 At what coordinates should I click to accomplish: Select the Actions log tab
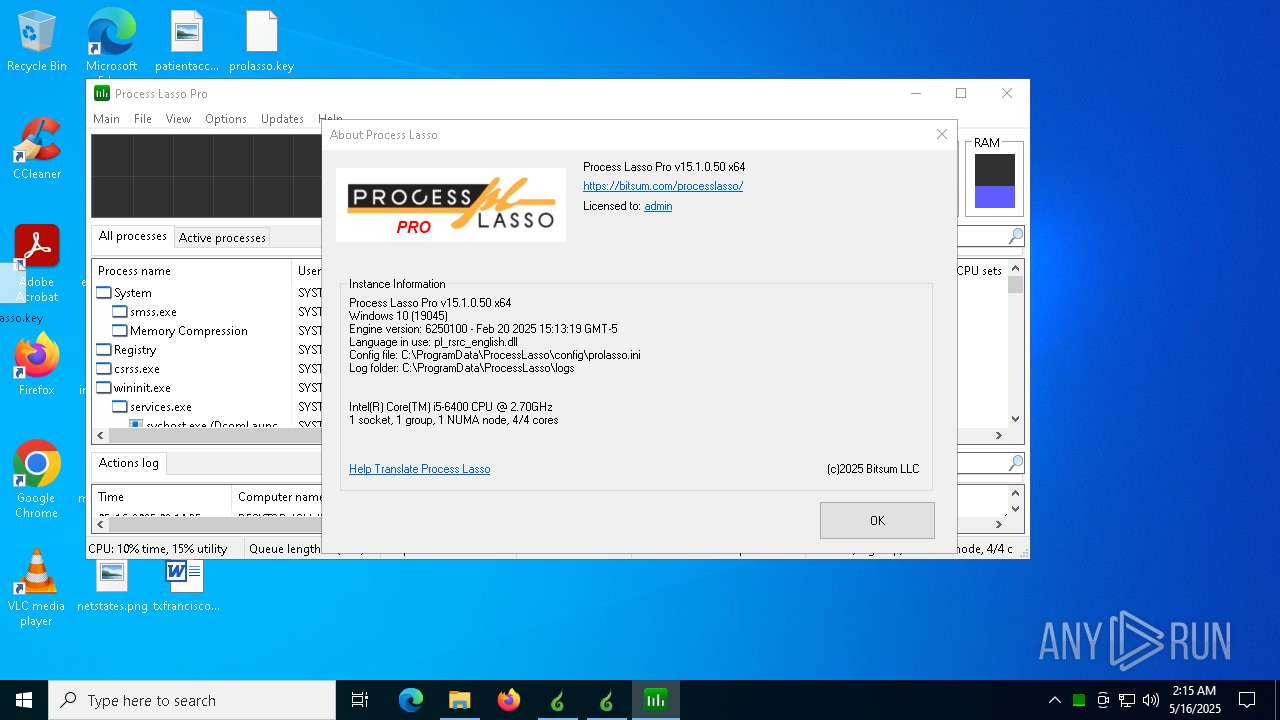pos(128,463)
